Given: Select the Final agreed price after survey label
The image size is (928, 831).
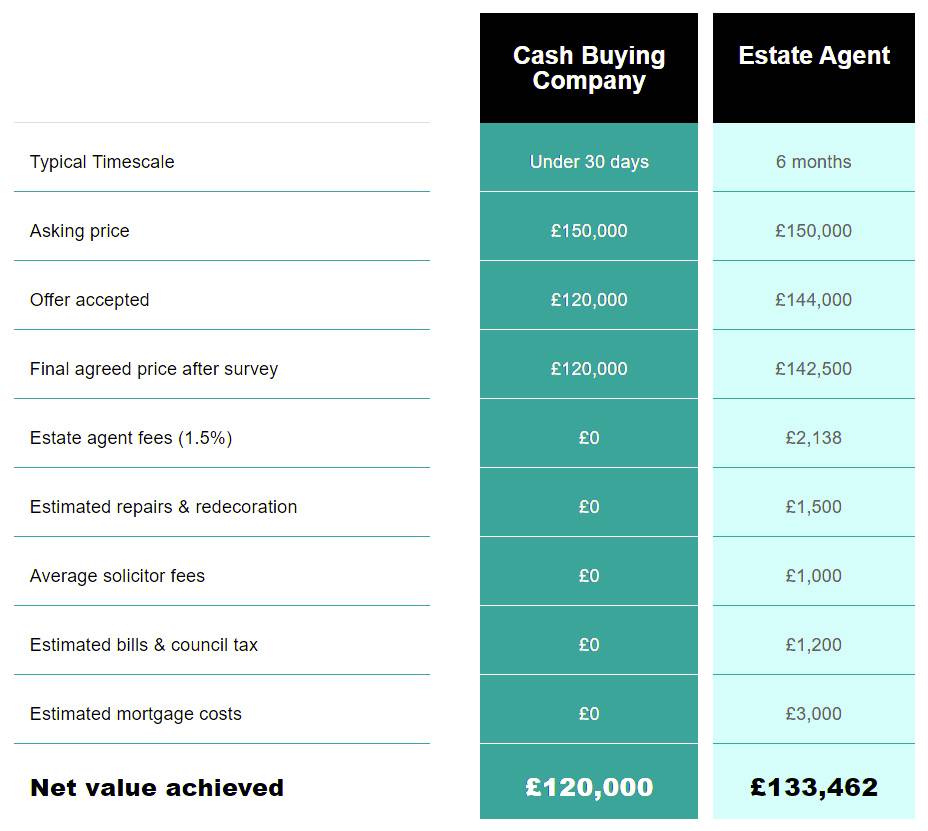Looking at the screenshot, I should pyautogui.click(x=154, y=369).
